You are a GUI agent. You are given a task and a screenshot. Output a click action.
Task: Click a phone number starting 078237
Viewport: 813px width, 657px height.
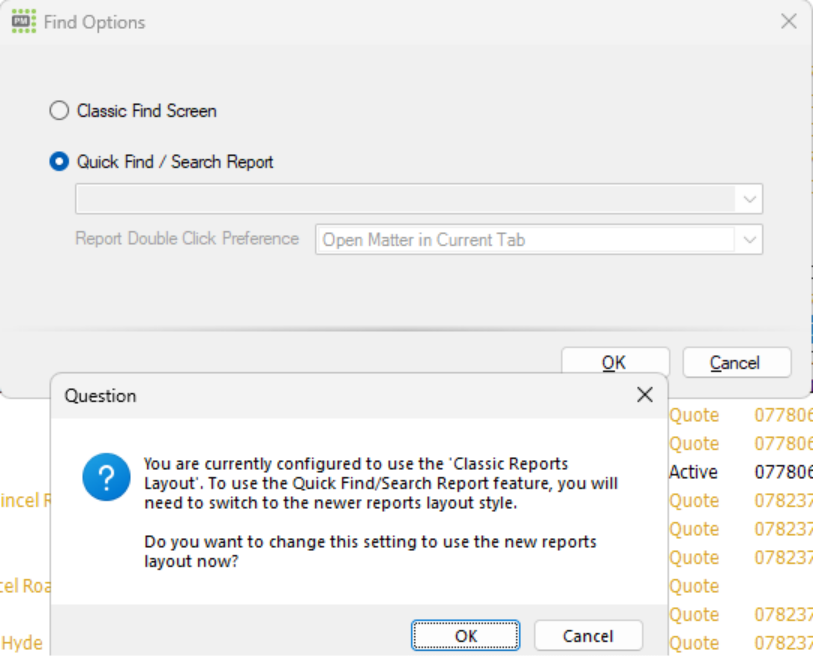(786, 500)
